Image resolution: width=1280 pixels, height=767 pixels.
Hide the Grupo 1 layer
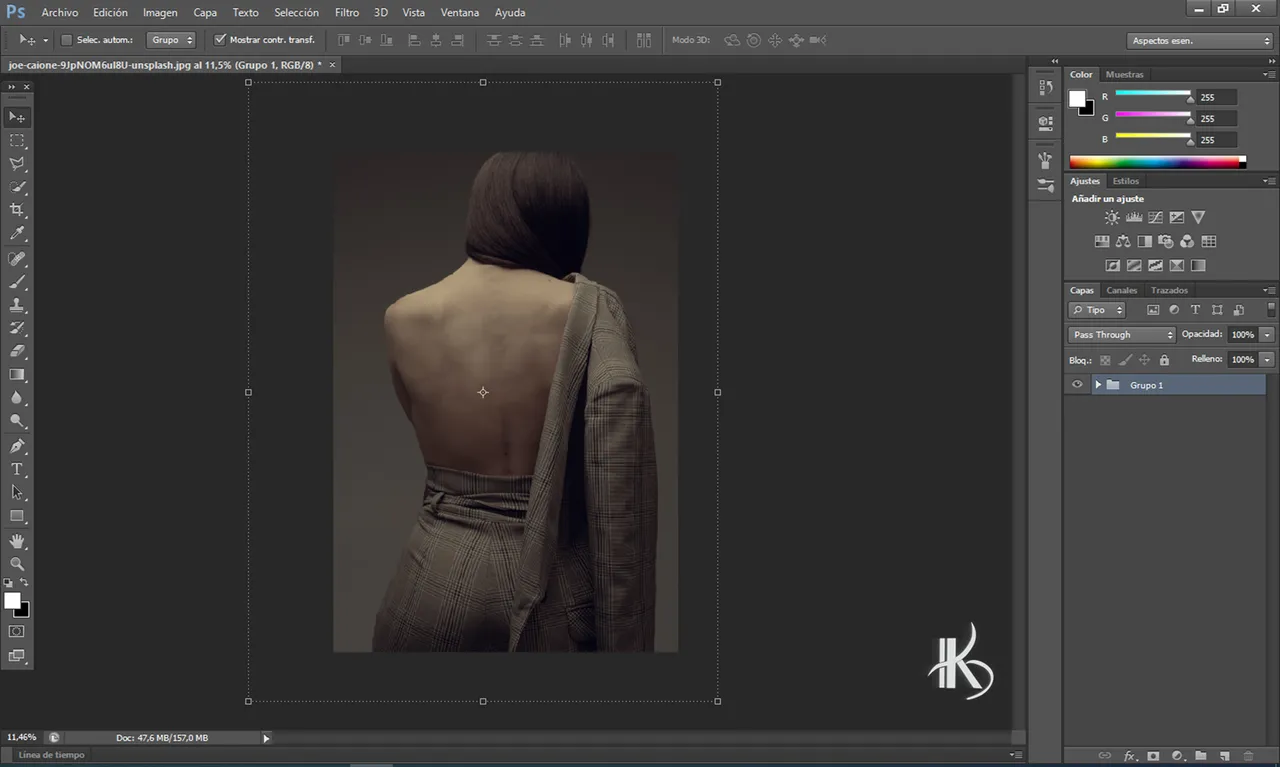(x=1077, y=385)
